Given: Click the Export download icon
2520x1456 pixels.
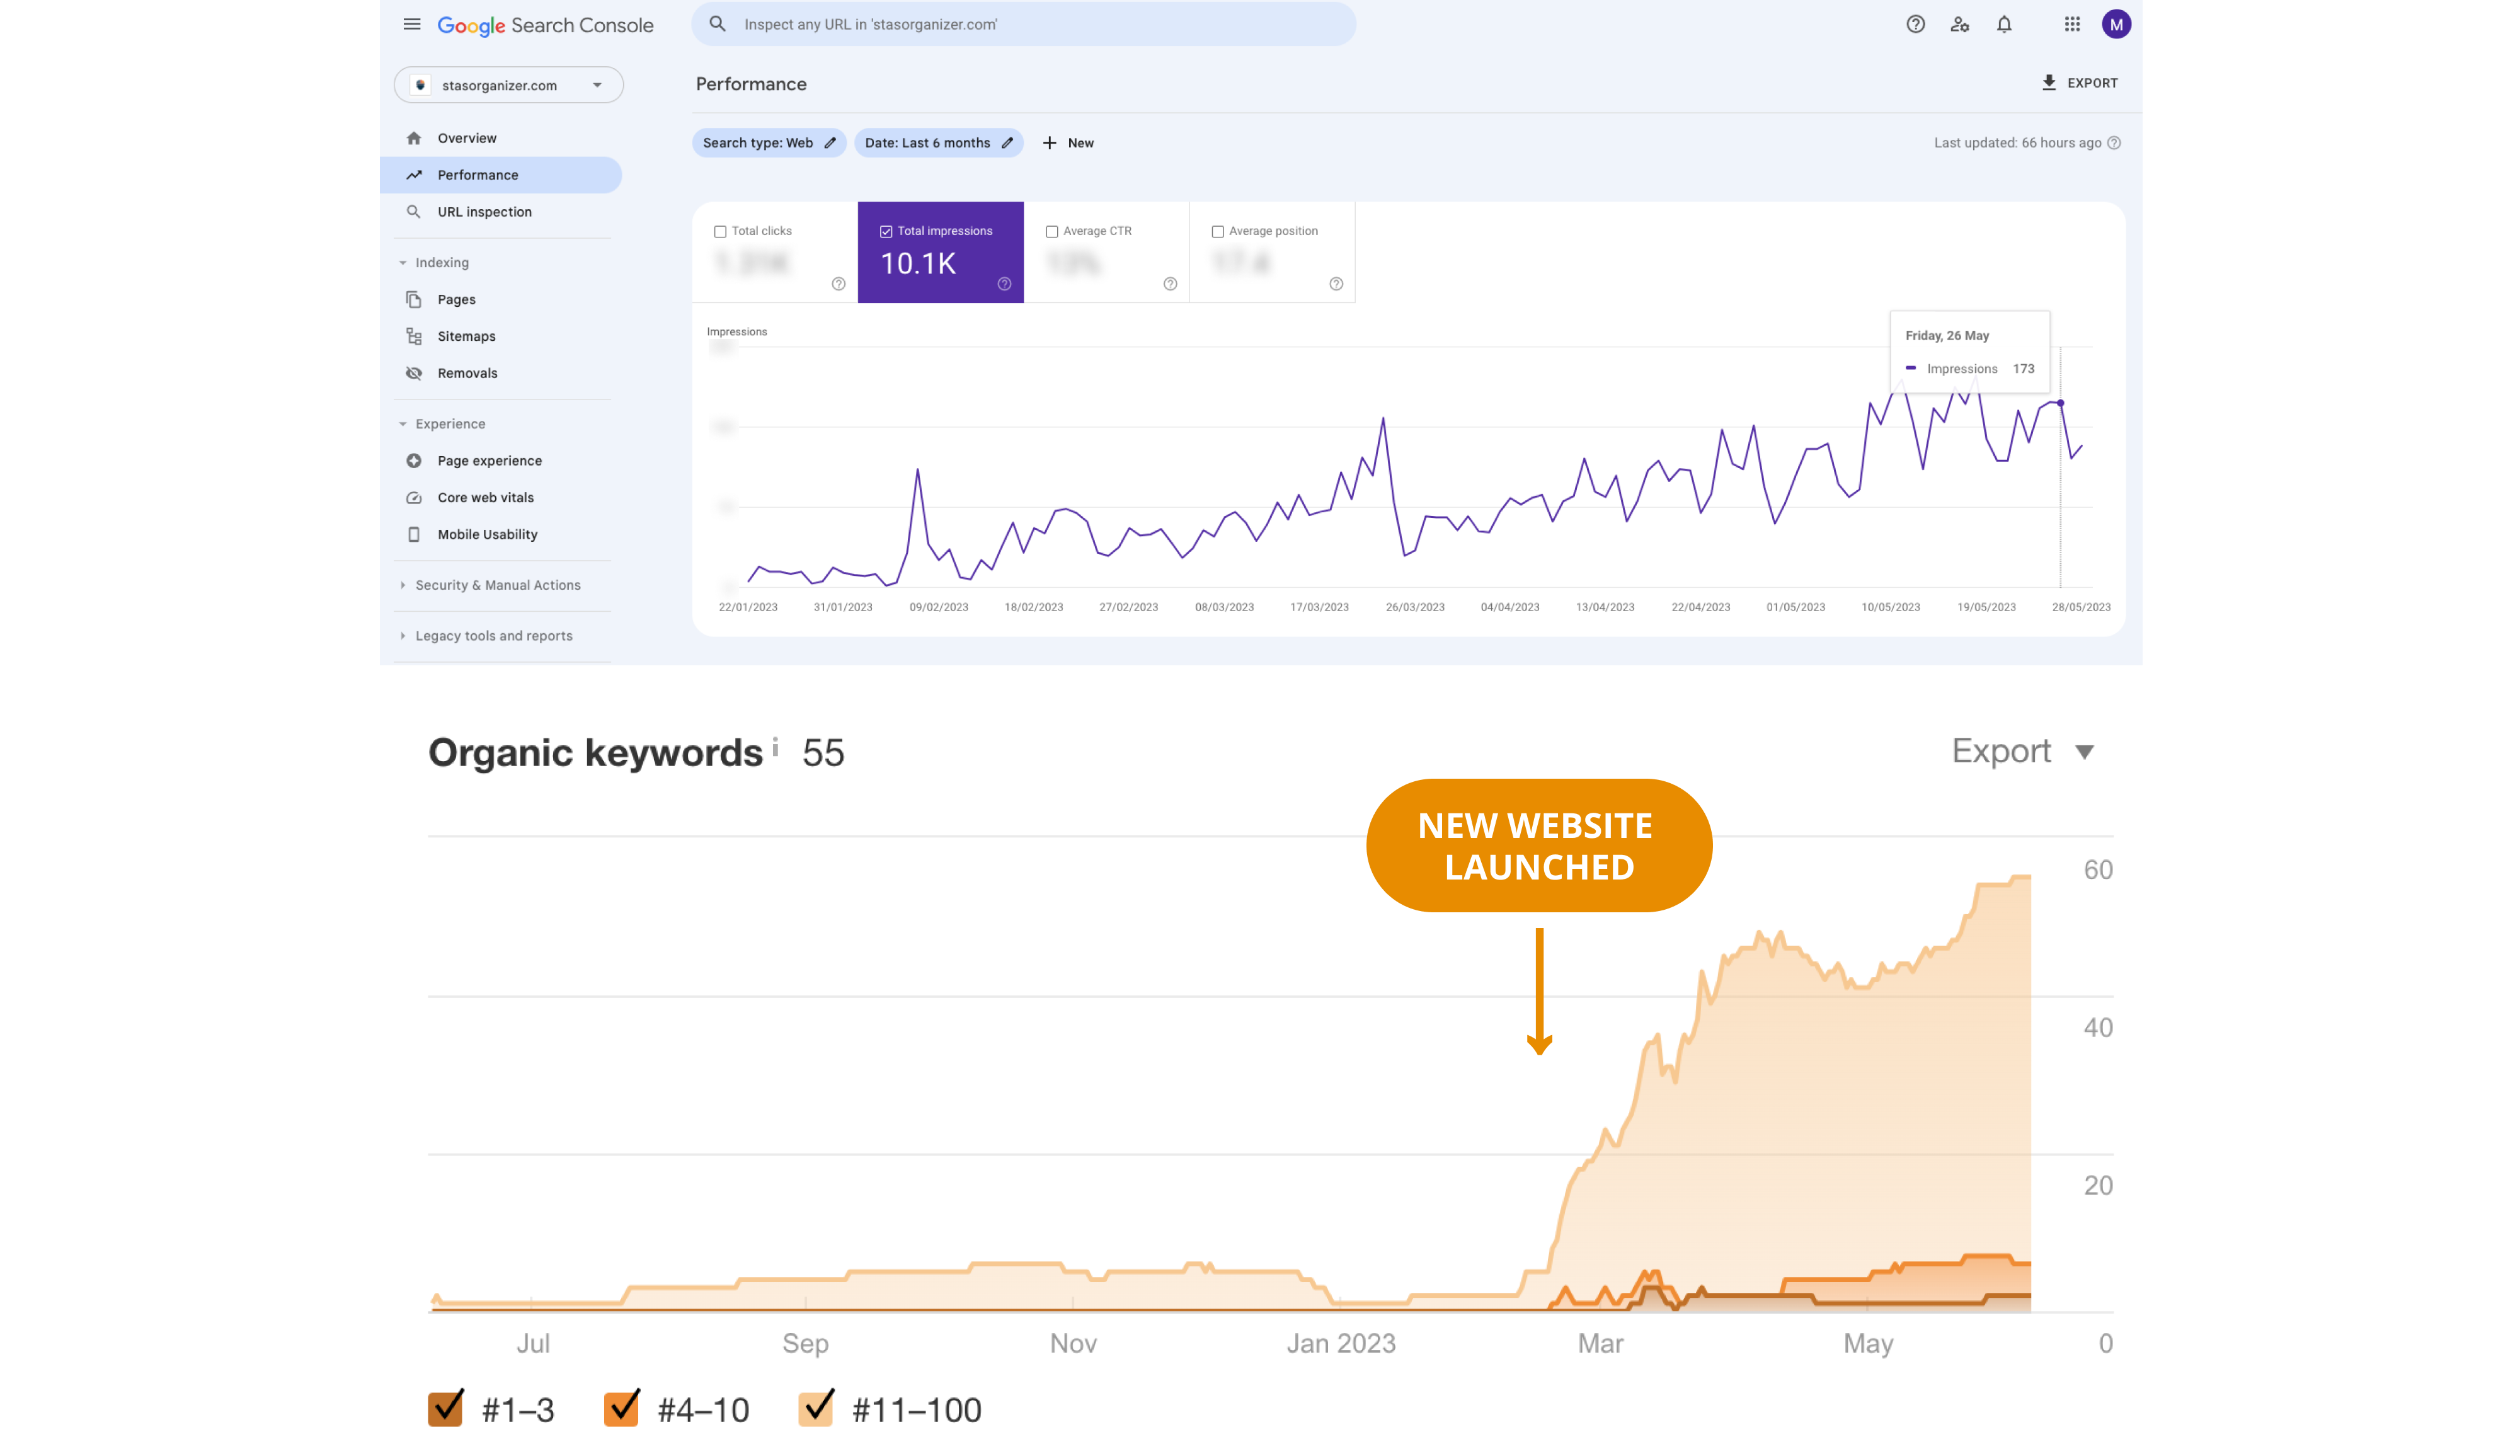Looking at the screenshot, I should pyautogui.click(x=2049, y=83).
